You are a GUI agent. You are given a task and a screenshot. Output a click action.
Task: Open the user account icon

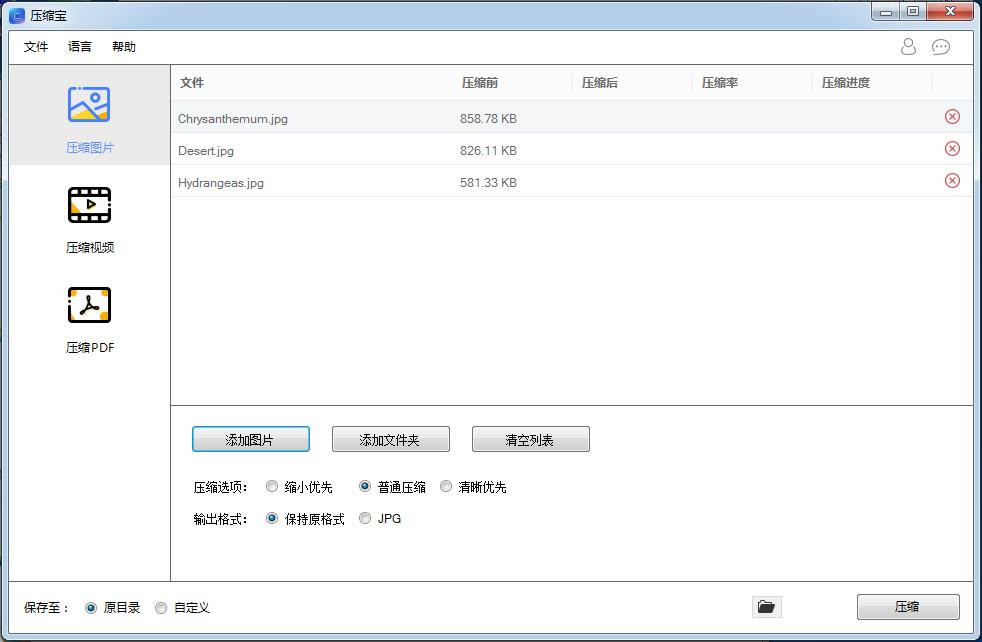point(908,46)
